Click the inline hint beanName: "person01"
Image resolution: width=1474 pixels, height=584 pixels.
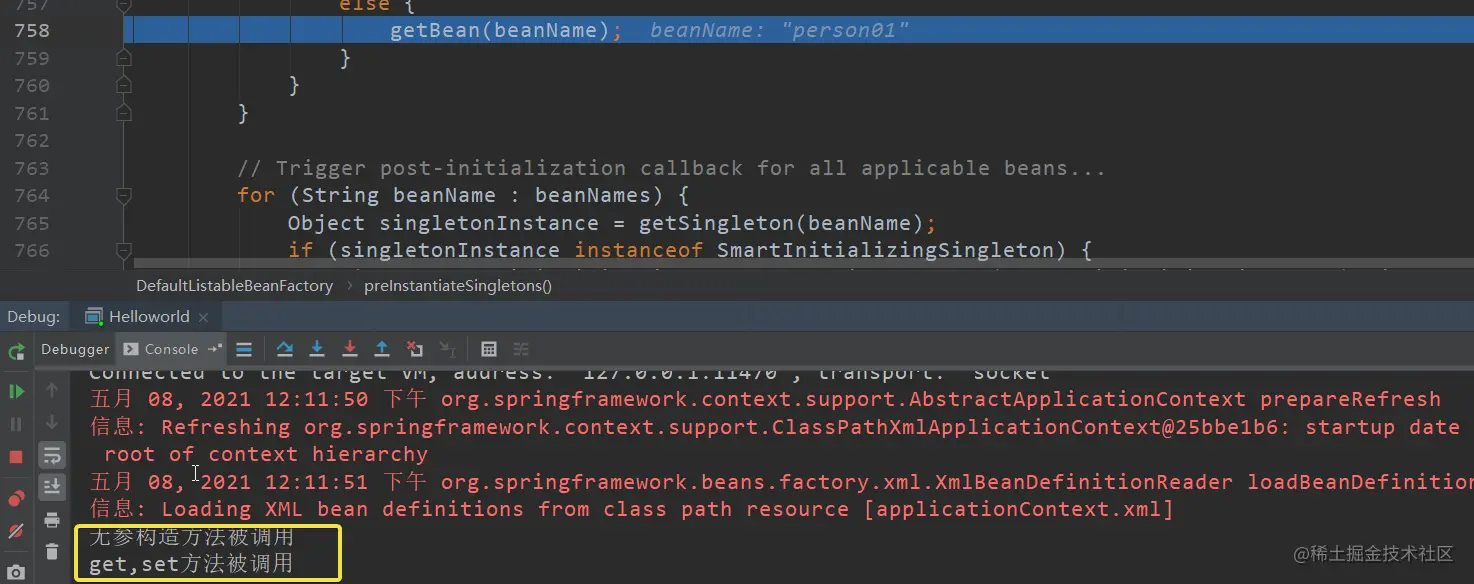[x=780, y=30]
